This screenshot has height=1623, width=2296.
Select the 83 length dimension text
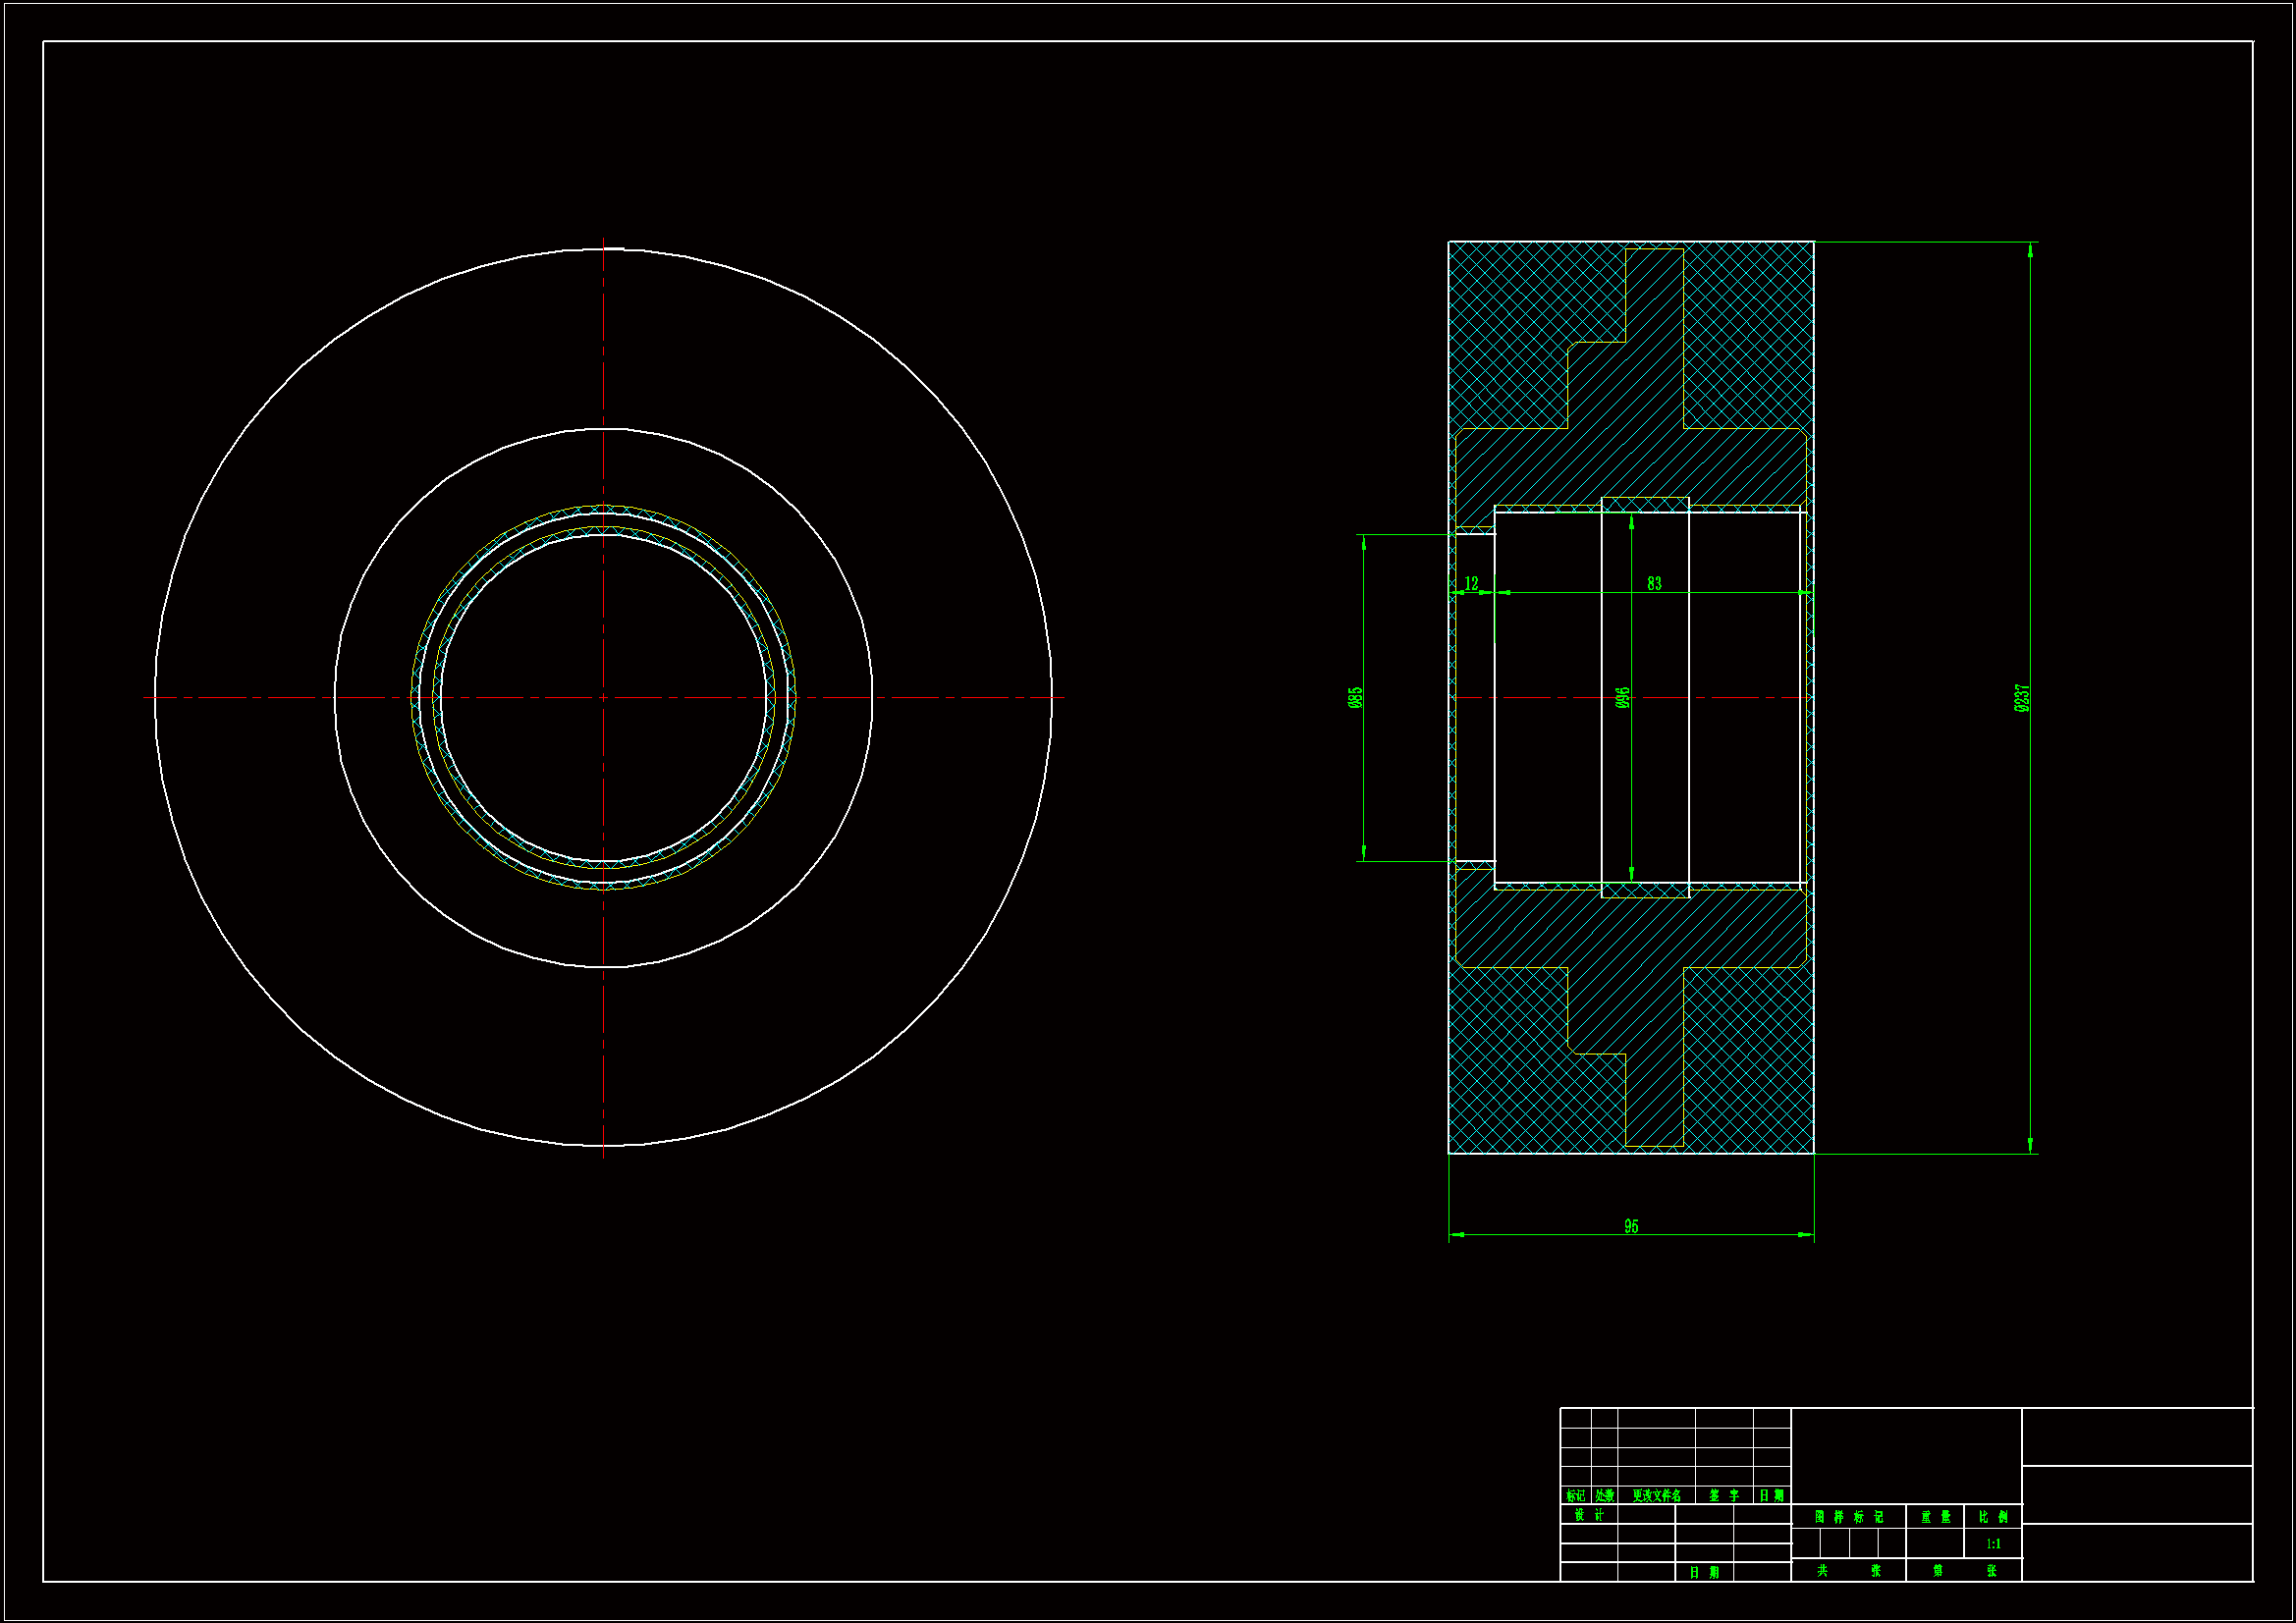1654,583
